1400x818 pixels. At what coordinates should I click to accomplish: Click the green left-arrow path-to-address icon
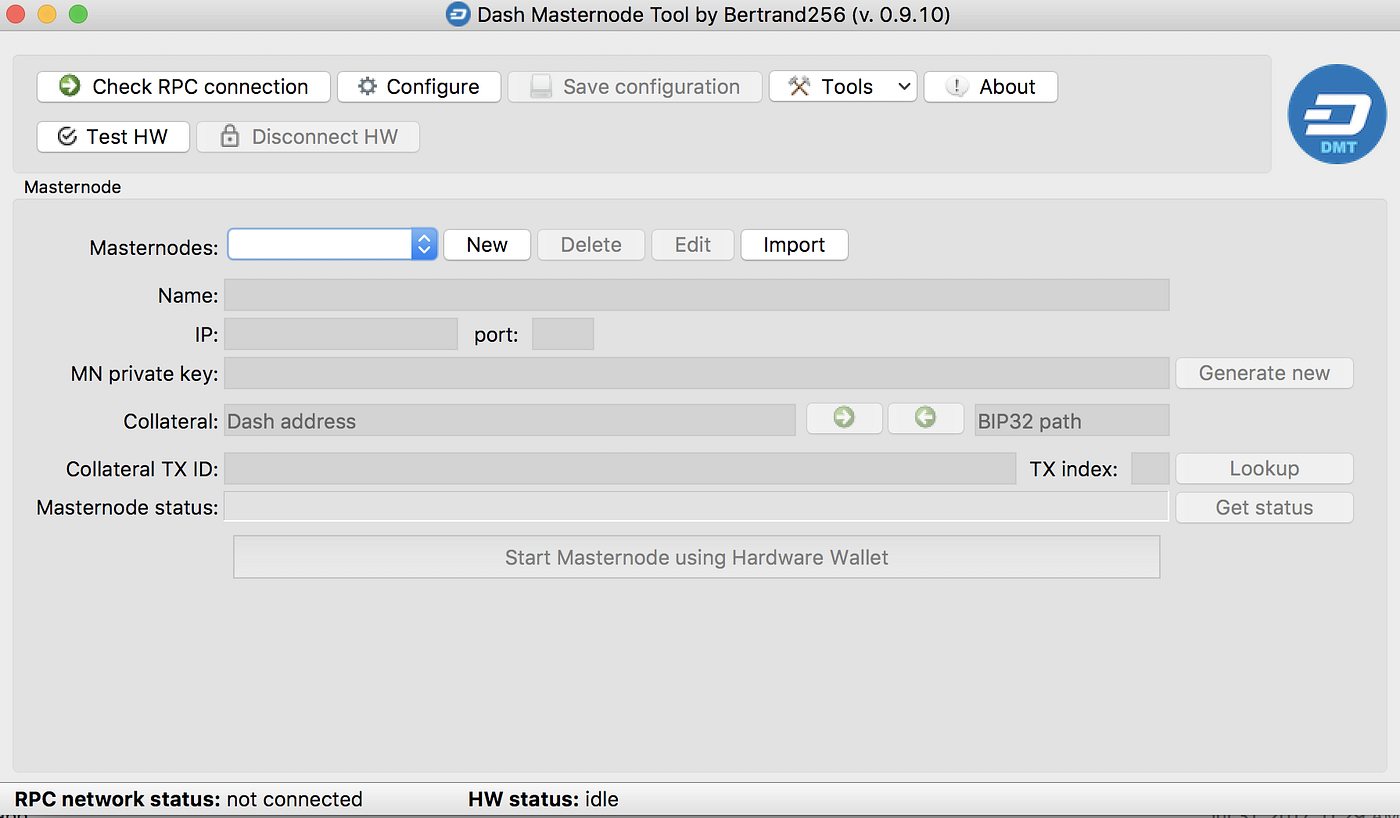(x=925, y=419)
